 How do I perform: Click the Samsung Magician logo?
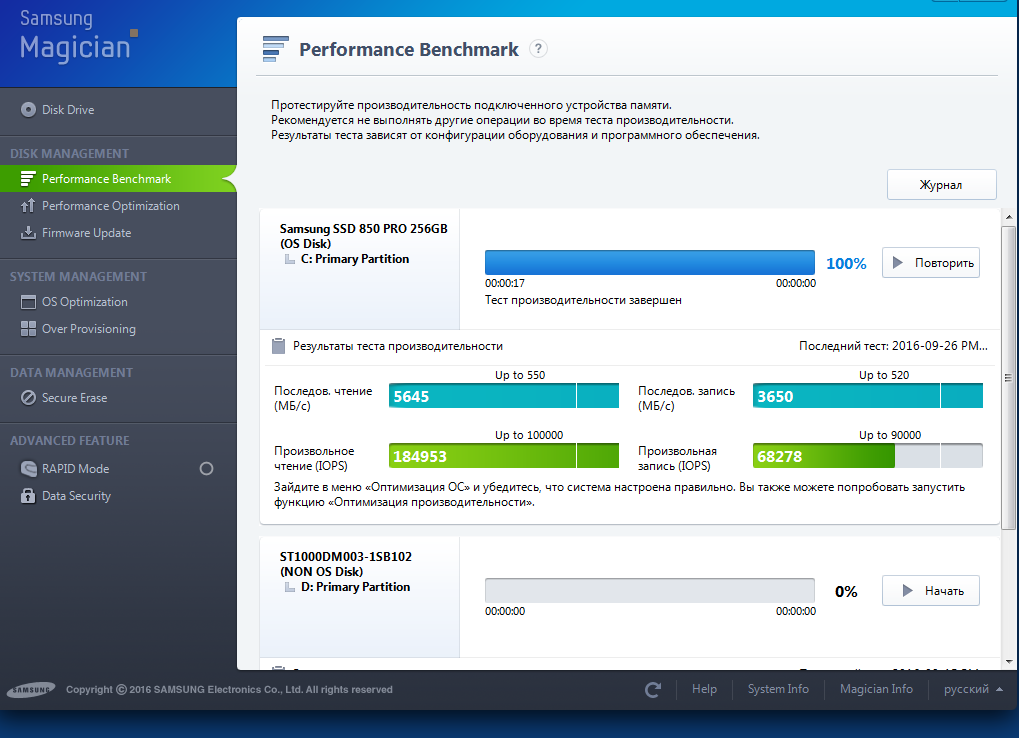(78, 37)
